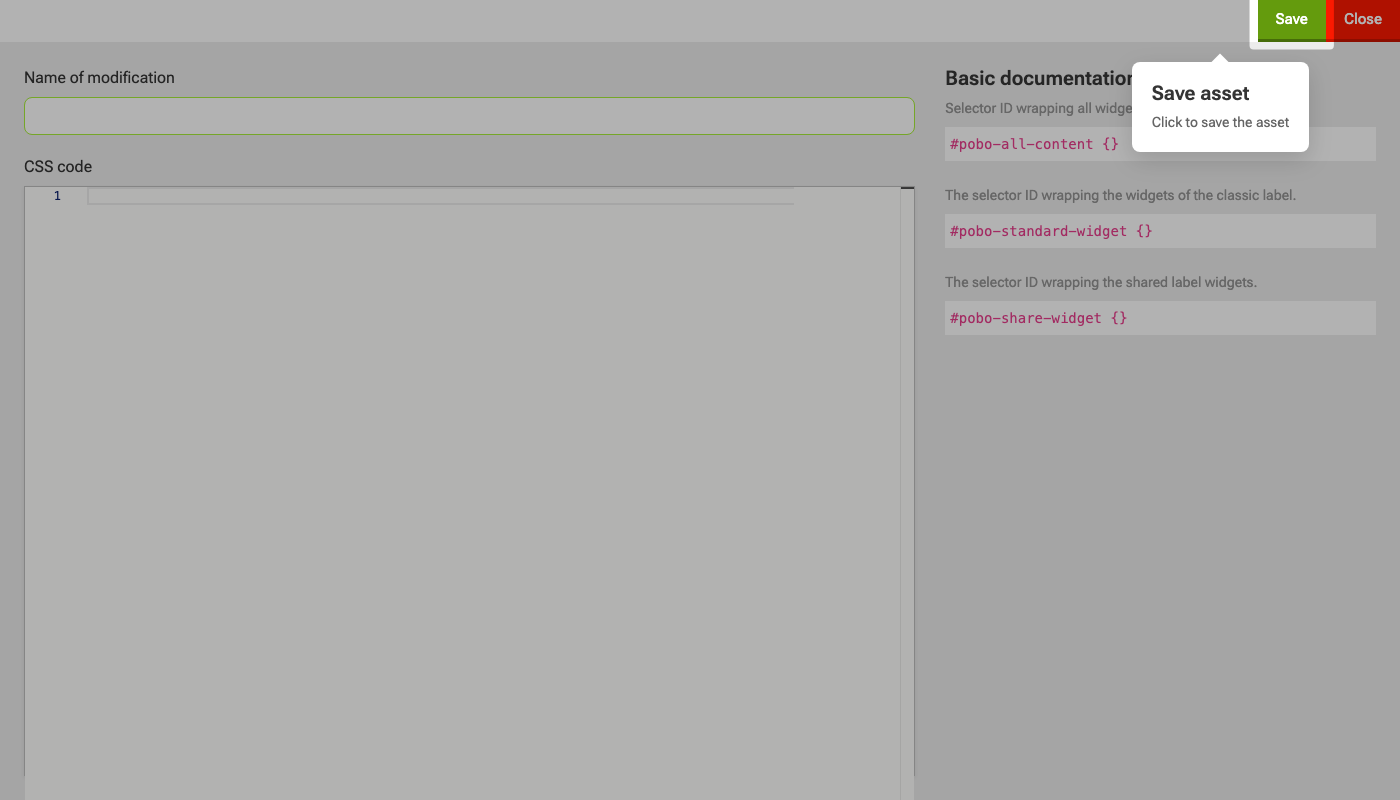Focus the Name of modification field
Image resolution: width=1400 pixels, height=800 pixels.
[469, 116]
